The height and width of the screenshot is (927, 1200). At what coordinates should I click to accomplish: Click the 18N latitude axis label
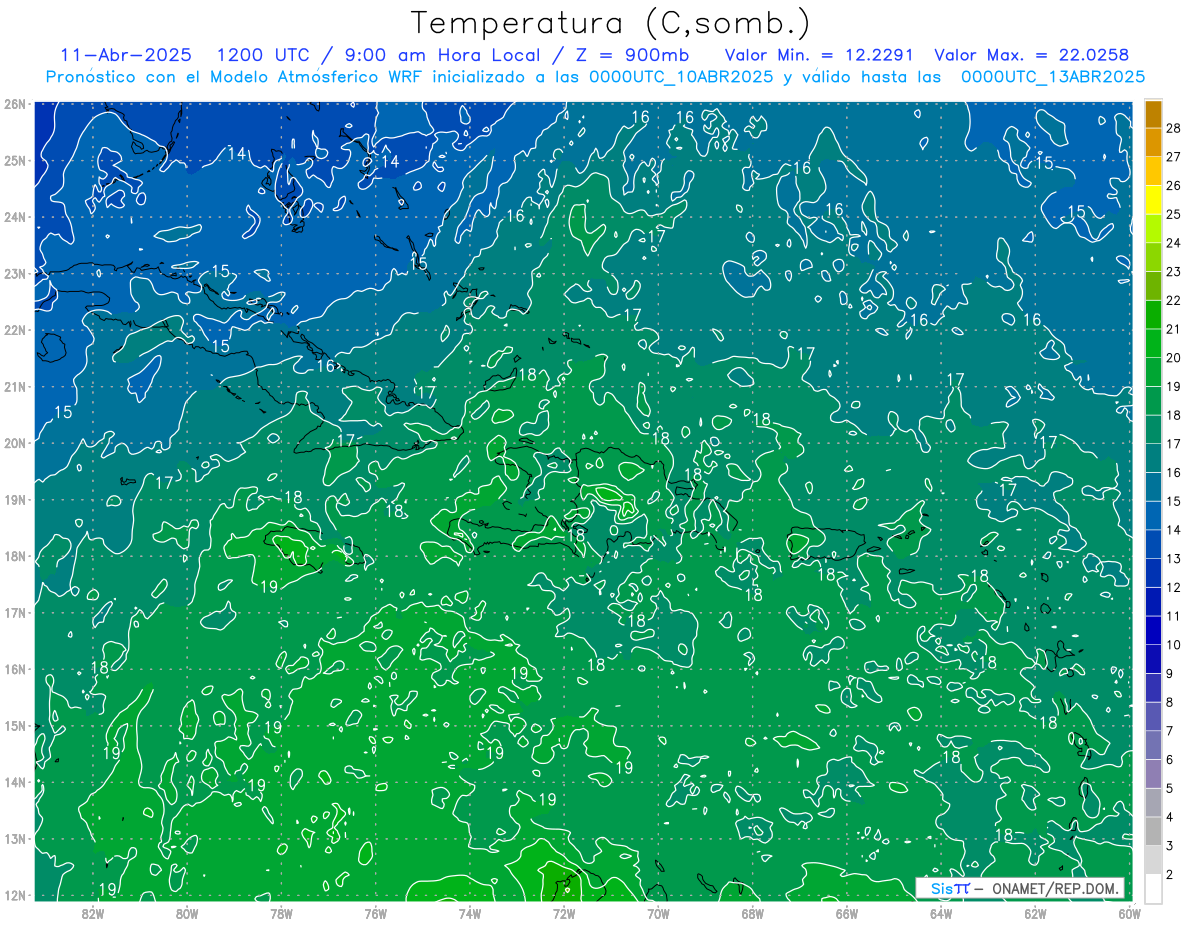click(x=15, y=556)
